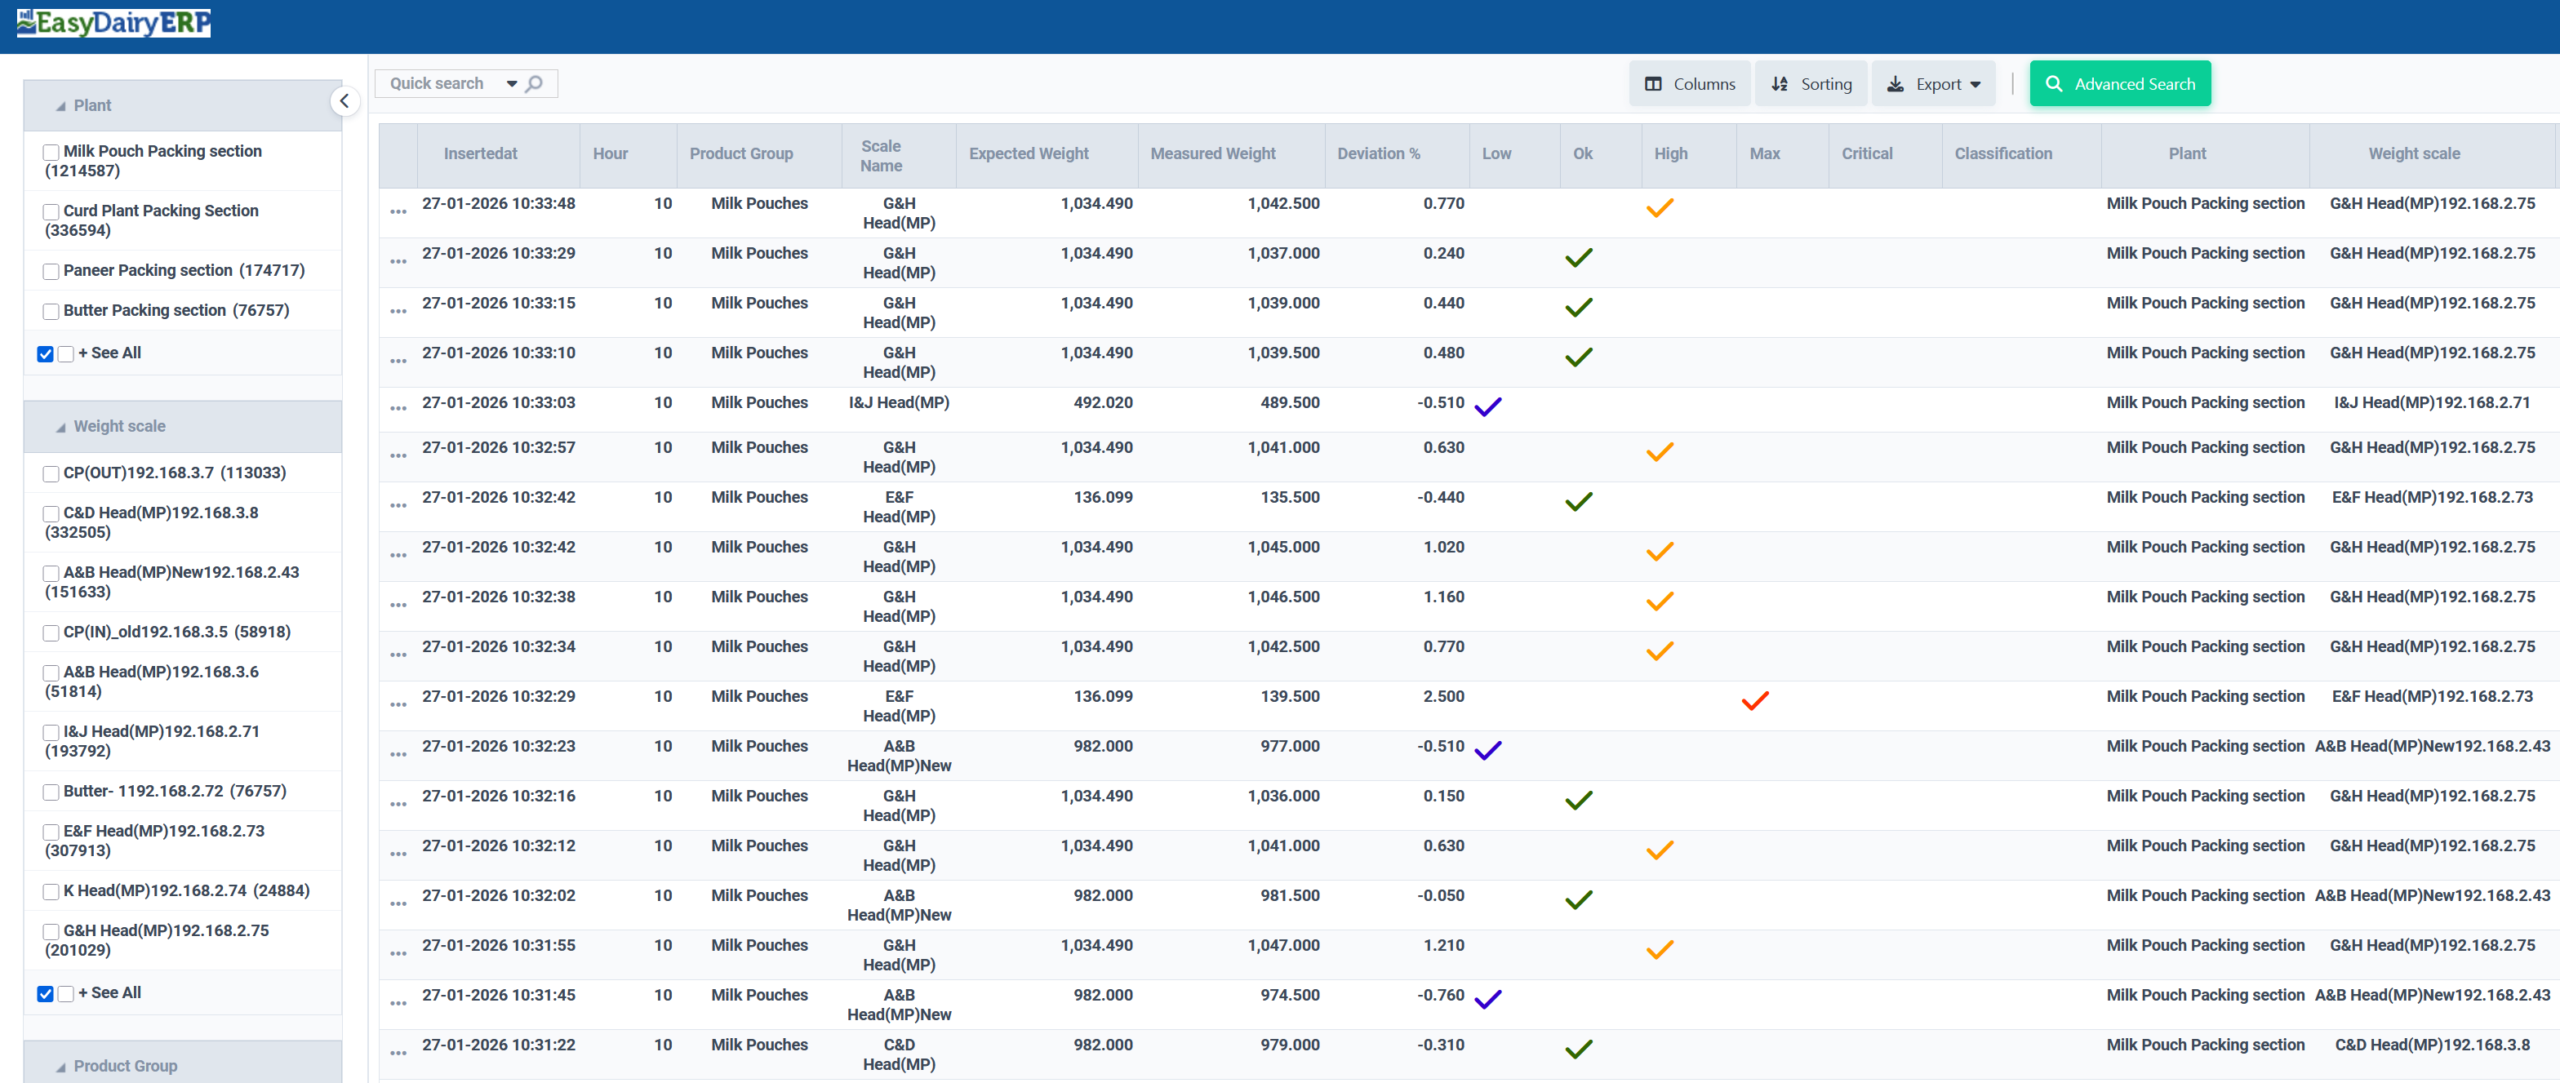
Task: Type in the Quick search field
Action: pos(438,84)
